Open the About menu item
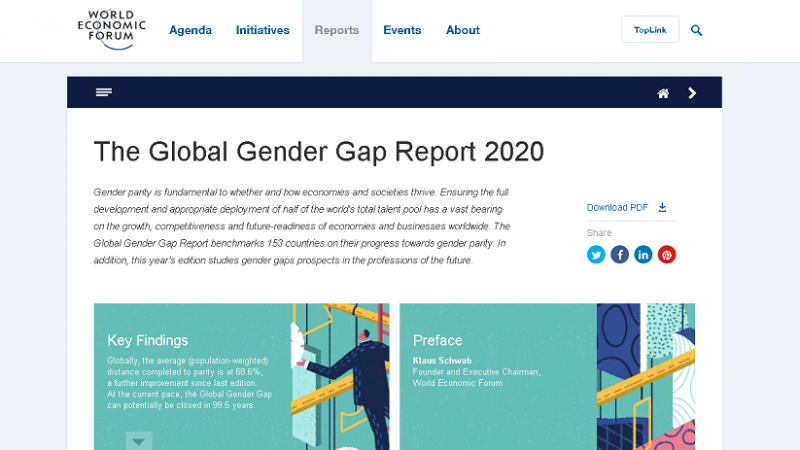The height and width of the screenshot is (450, 800). [x=463, y=30]
